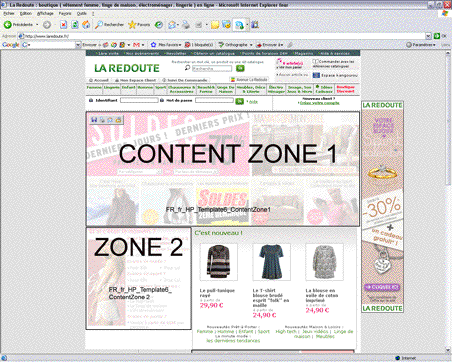The width and height of the screenshot is (454, 363).
Task: Click the Mail envelope toolbar icon
Action: [x=172, y=25]
